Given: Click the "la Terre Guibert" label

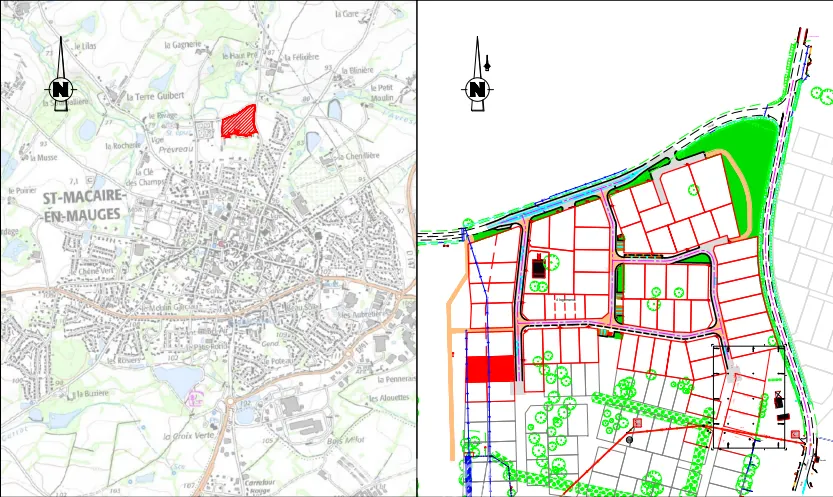Looking at the screenshot, I should (x=155, y=96).
